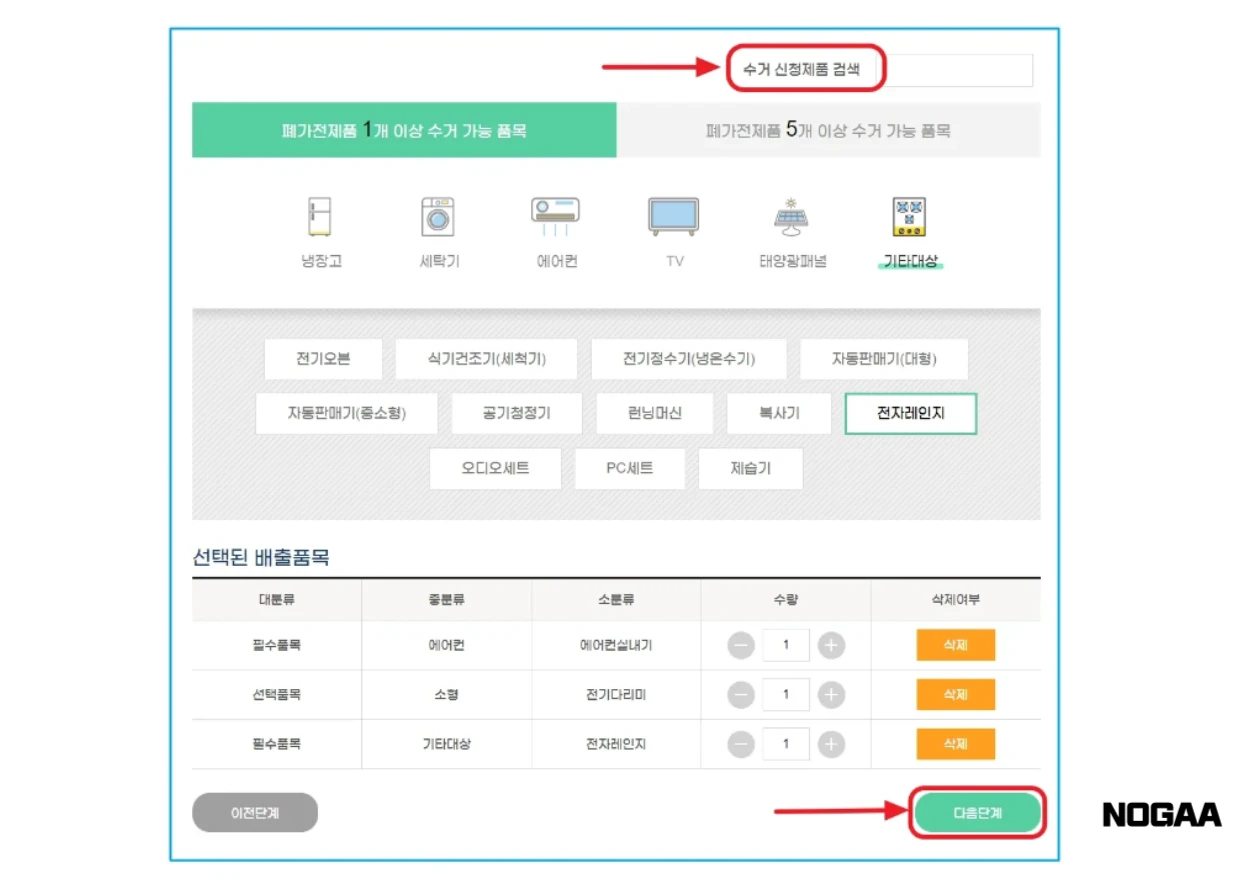Select the PC세트 item option
Viewport: 1260px width, 891px height.
point(629,468)
